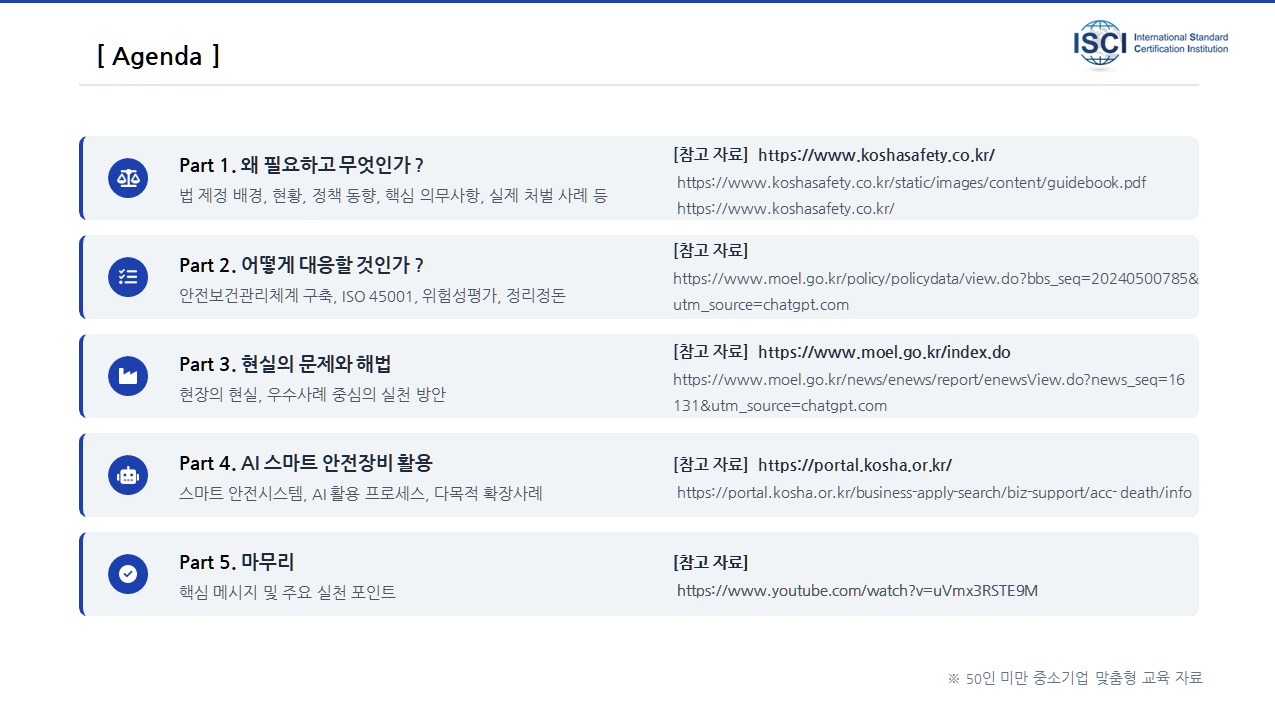Click the ISCI globe logo
The height and width of the screenshot is (718, 1275).
tap(1100, 44)
